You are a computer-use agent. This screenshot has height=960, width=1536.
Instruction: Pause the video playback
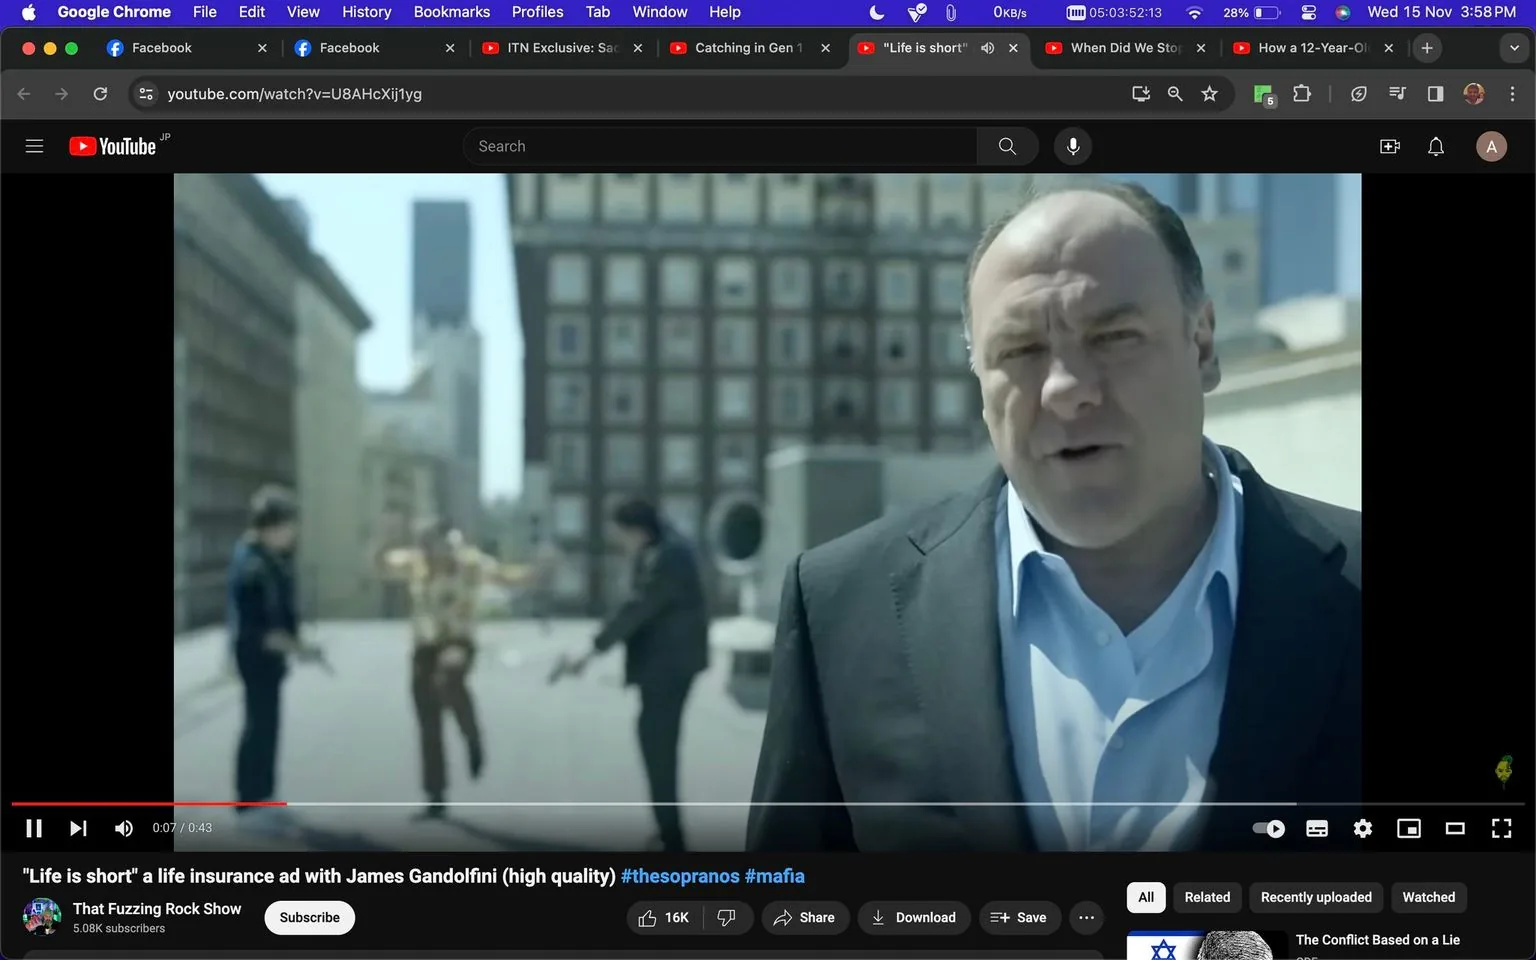pyautogui.click(x=33, y=828)
